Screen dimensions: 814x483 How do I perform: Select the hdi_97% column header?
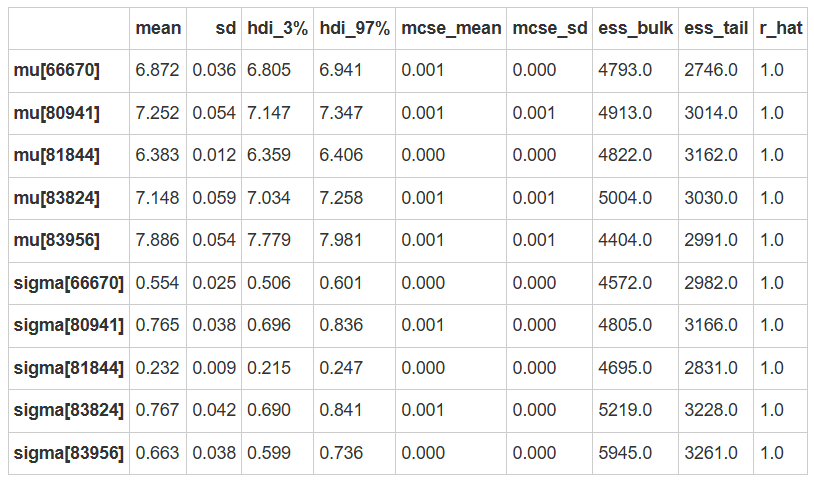click(354, 28)
